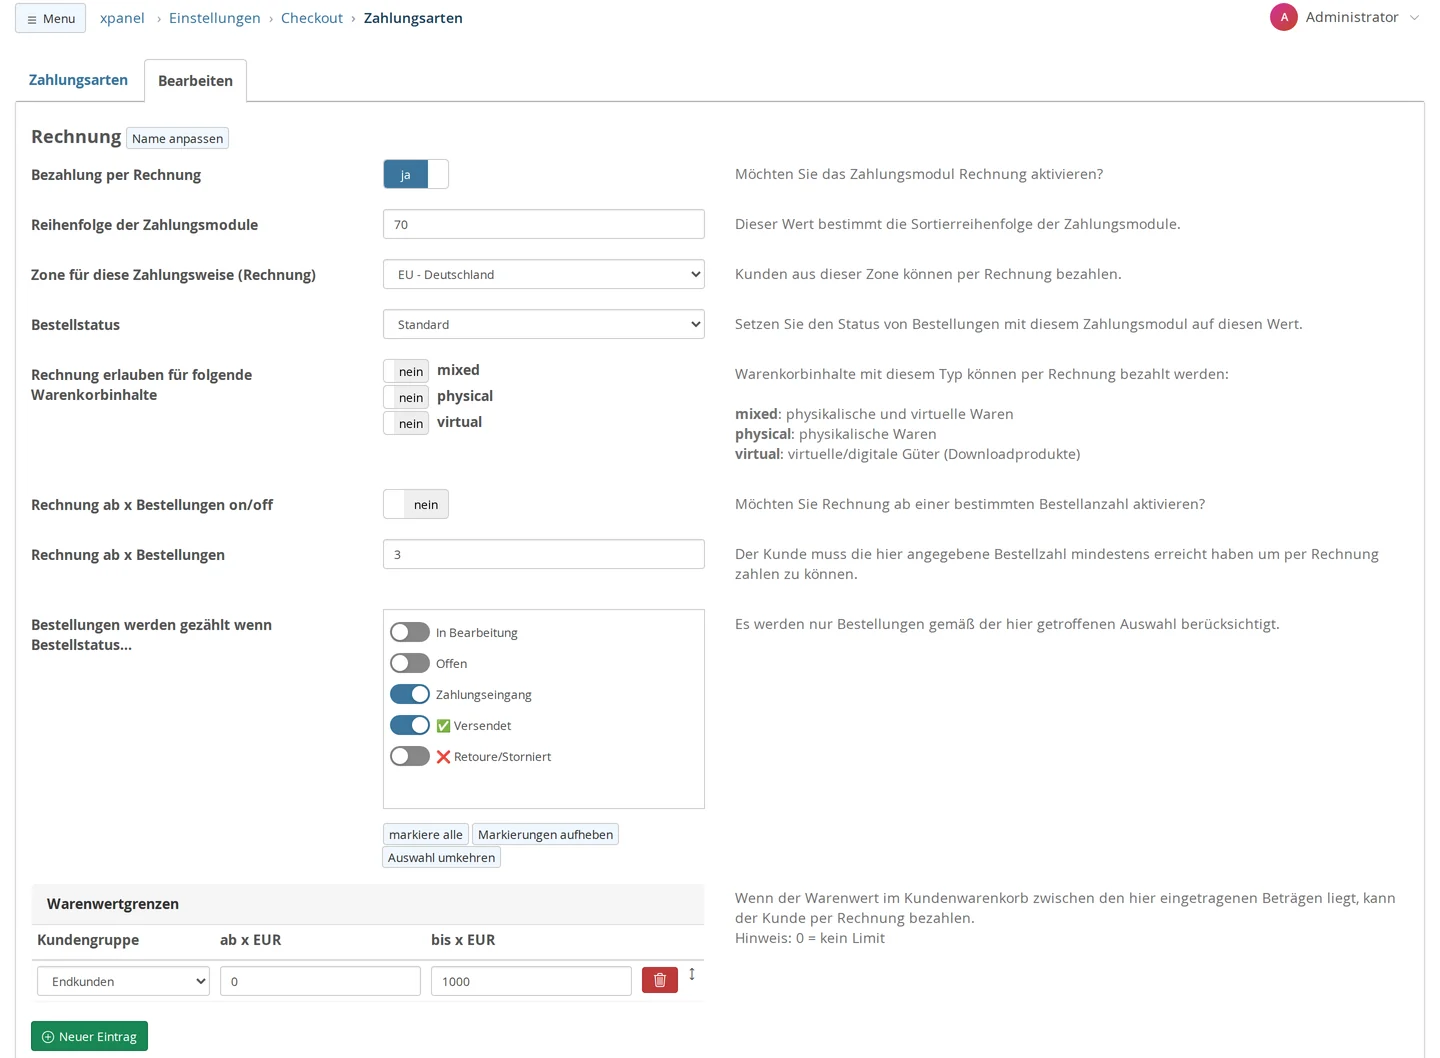The image size is (1440, 1058).
Task: Go to xpanel breadcrumb link
Action: point(122,18)
